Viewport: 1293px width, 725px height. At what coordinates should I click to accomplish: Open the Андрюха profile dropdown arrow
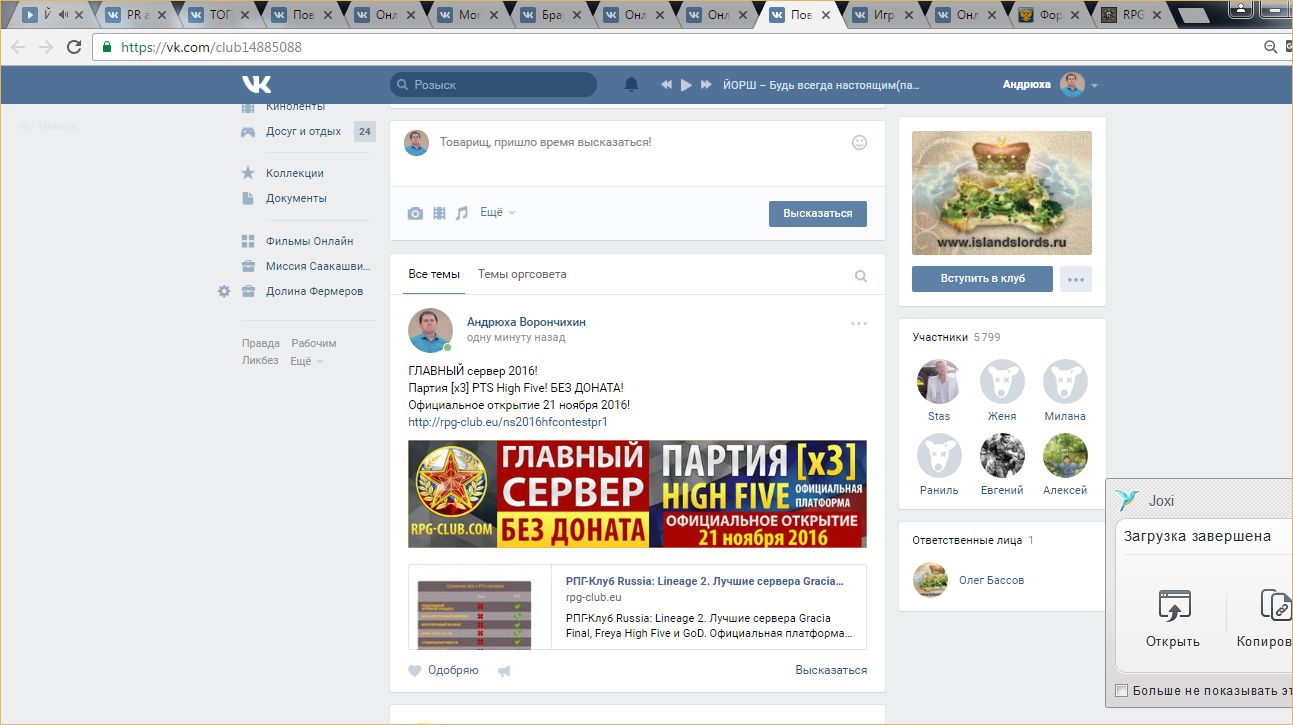tap(1094, 86)
